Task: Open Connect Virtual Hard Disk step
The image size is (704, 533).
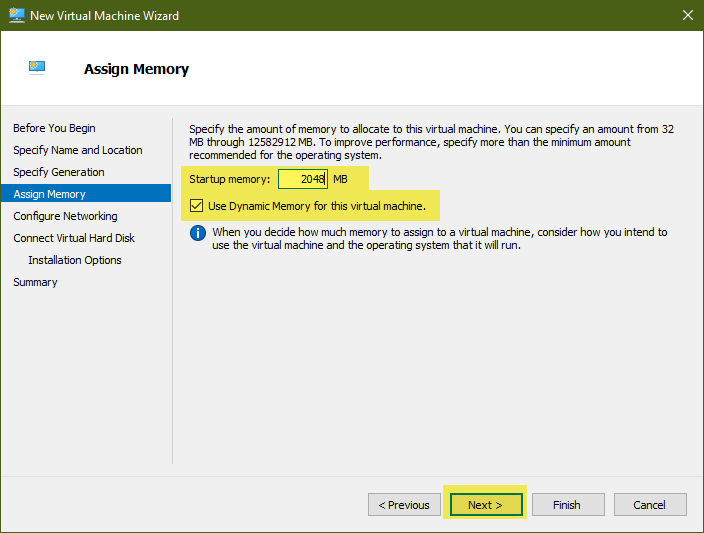Action: 74,238
